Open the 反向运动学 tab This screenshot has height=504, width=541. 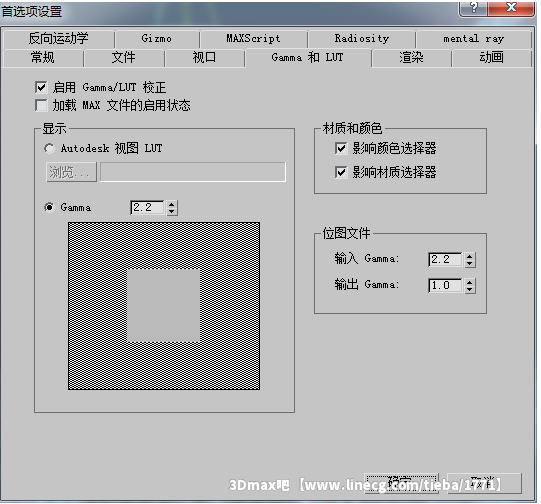(58, 39)
